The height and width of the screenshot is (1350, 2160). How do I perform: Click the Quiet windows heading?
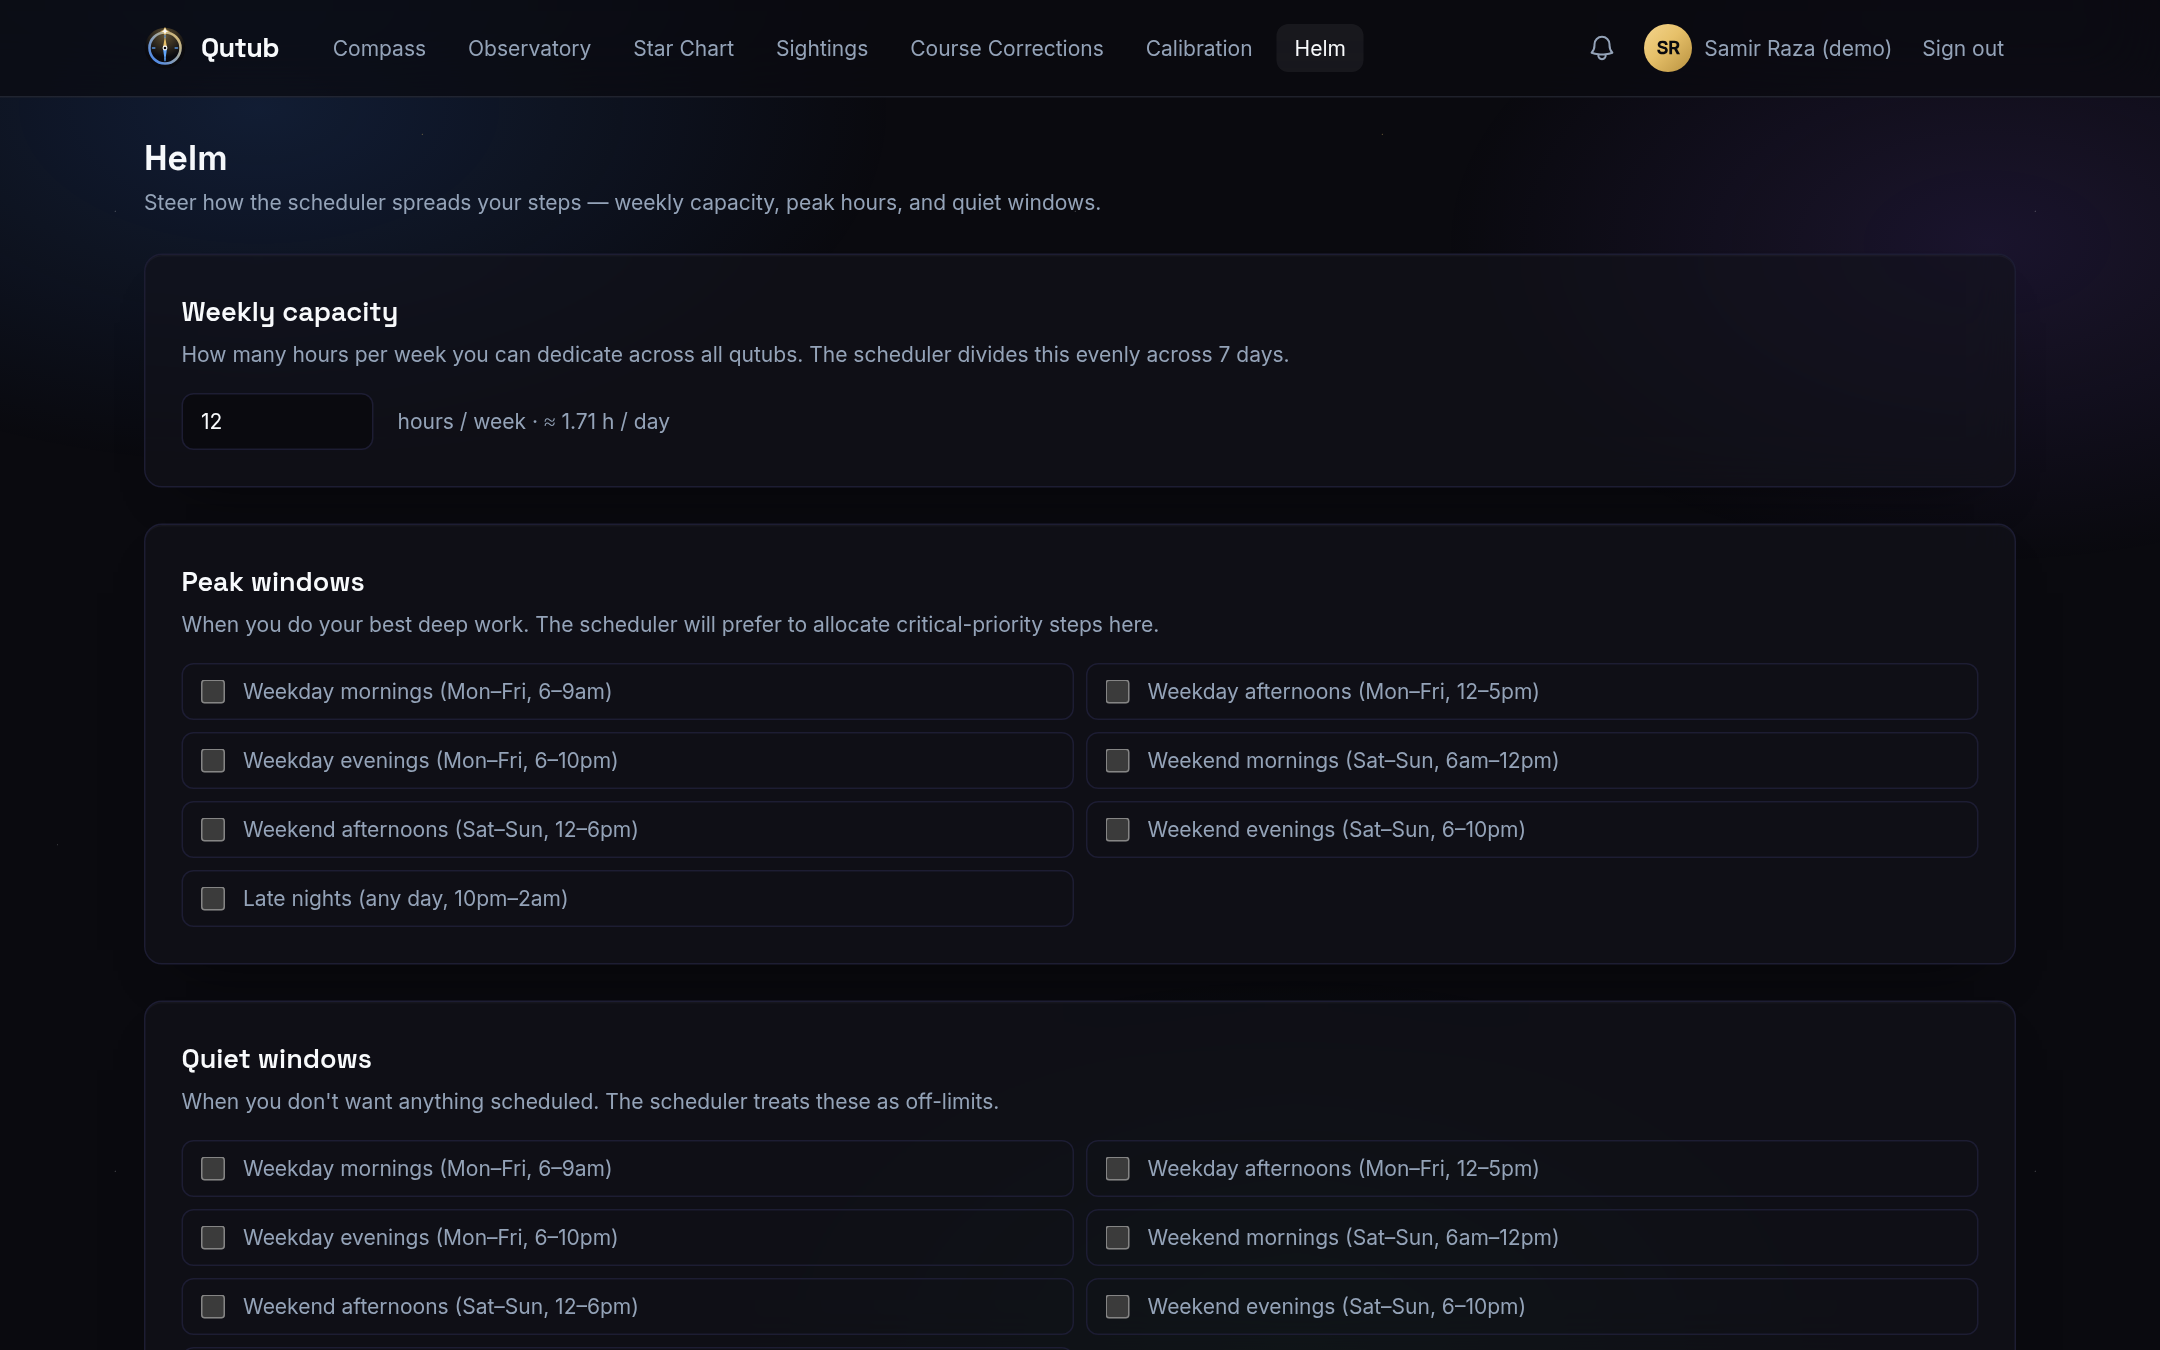[x=276, y=1059]
